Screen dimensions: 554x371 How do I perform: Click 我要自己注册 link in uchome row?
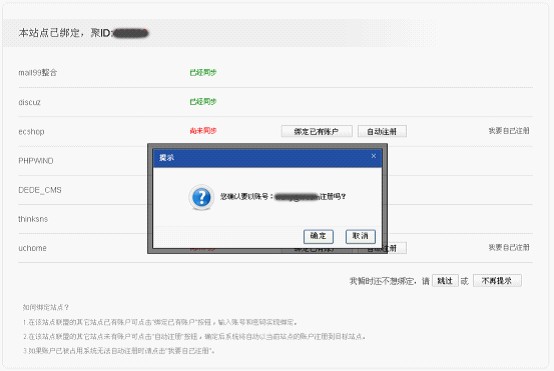(x=509, y=247)
